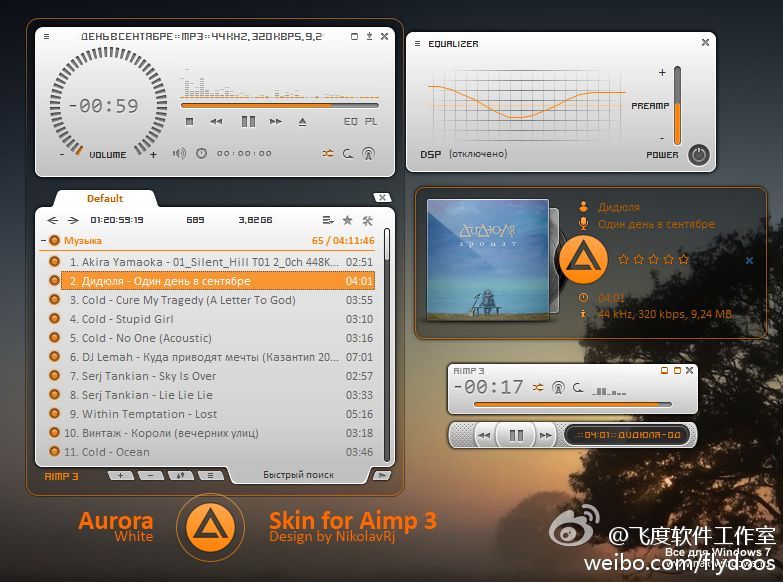Open internet radio capture icon in main player

369,154
